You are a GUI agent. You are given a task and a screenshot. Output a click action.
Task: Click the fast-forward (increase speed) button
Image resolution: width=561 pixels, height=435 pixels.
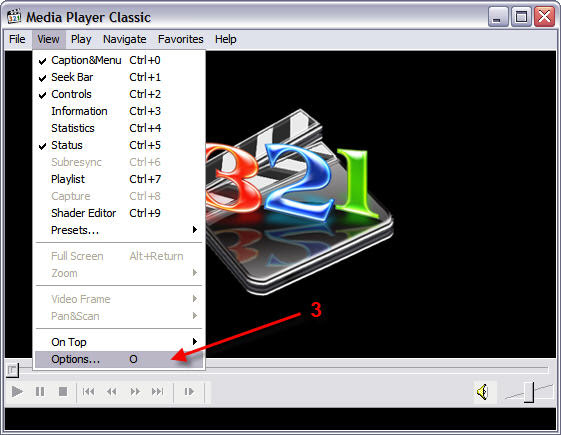coord(135,392)
